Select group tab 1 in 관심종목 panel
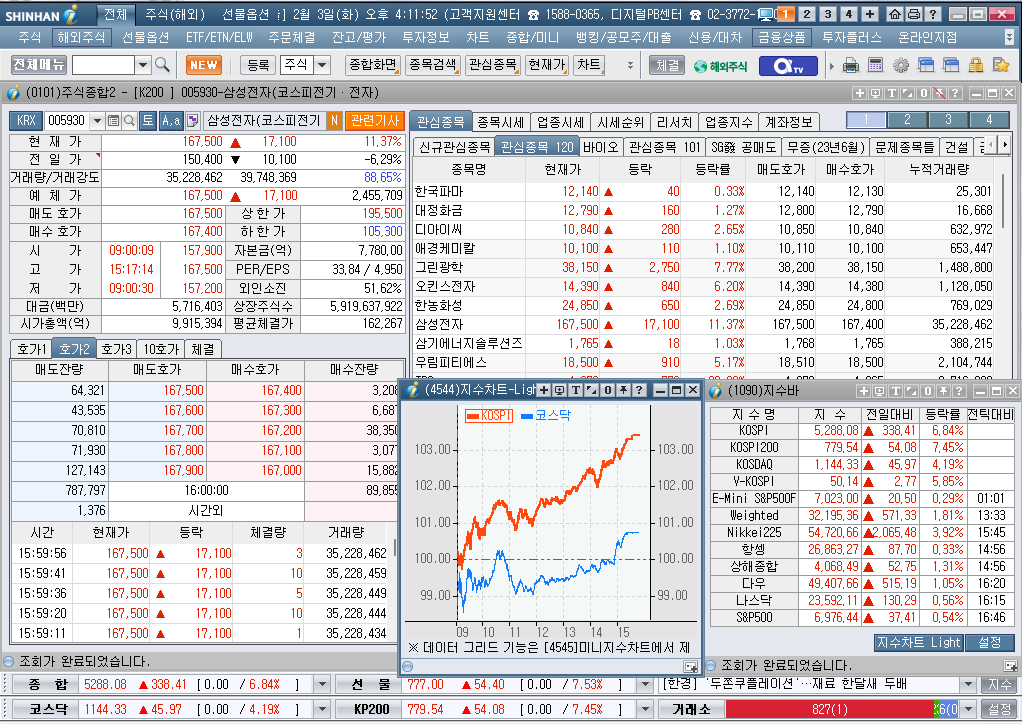The height and width of the screenshot is (724, 1022). [866, 120]
